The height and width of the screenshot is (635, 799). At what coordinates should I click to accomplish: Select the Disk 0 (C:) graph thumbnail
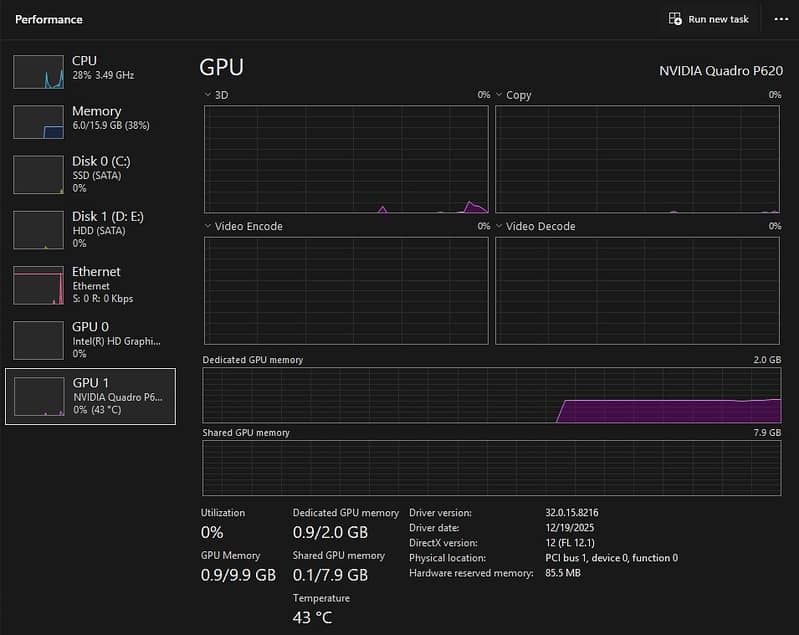click(x=39, y=175)
